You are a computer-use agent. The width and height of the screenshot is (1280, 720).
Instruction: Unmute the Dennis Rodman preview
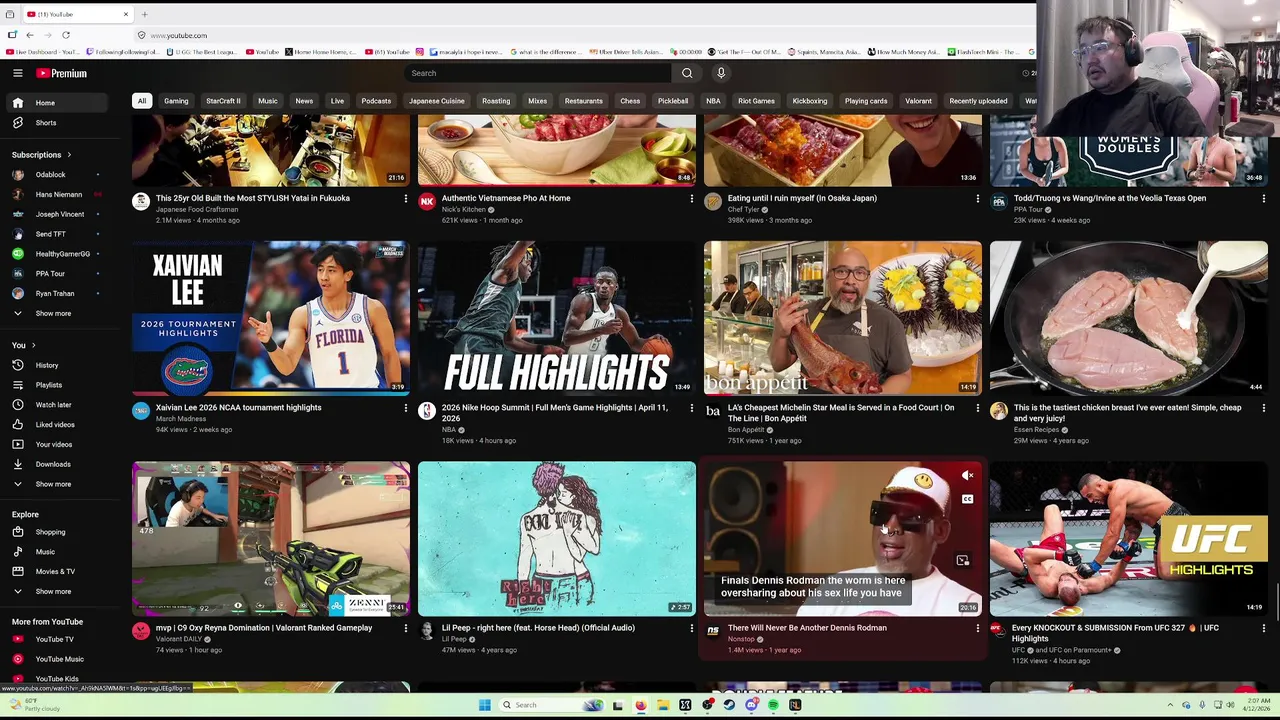pyautogui.click(x=967, y=476)
